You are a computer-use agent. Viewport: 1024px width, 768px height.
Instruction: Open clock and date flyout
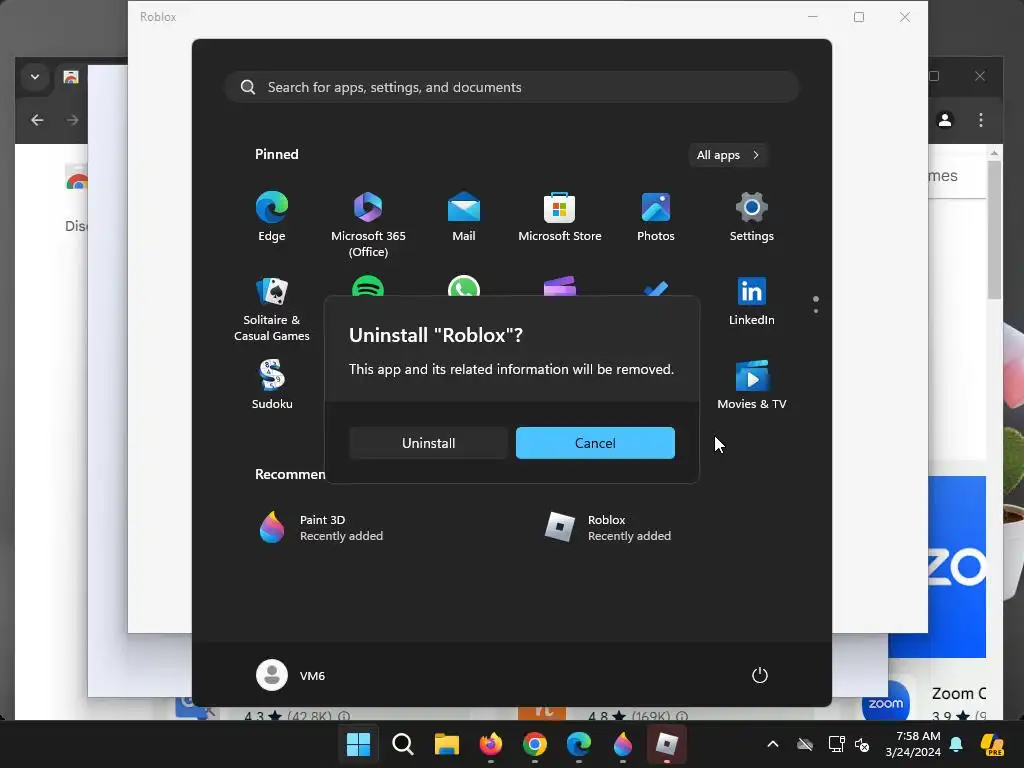pos(913,744)
